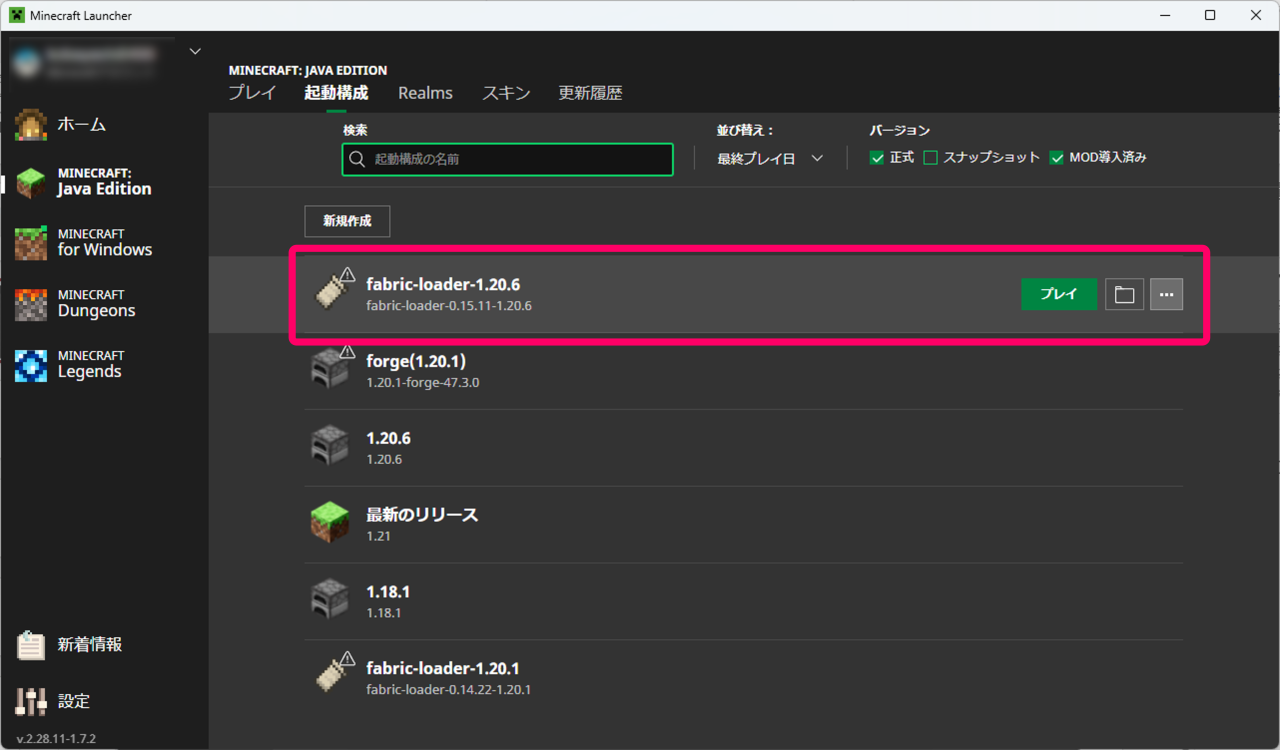1280x750 pixels.
Task: Enable the スナップショット checkbox
Action: coord(930,158)
